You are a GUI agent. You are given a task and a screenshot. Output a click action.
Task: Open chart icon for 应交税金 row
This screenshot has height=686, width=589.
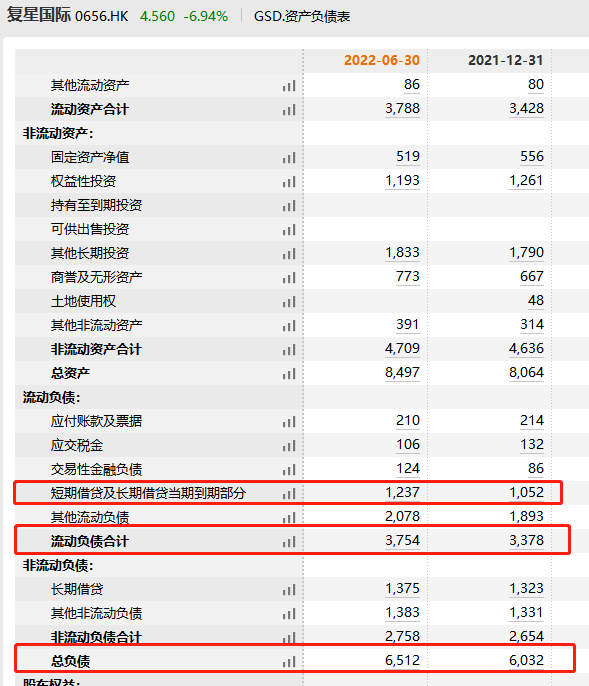(289, 446)
